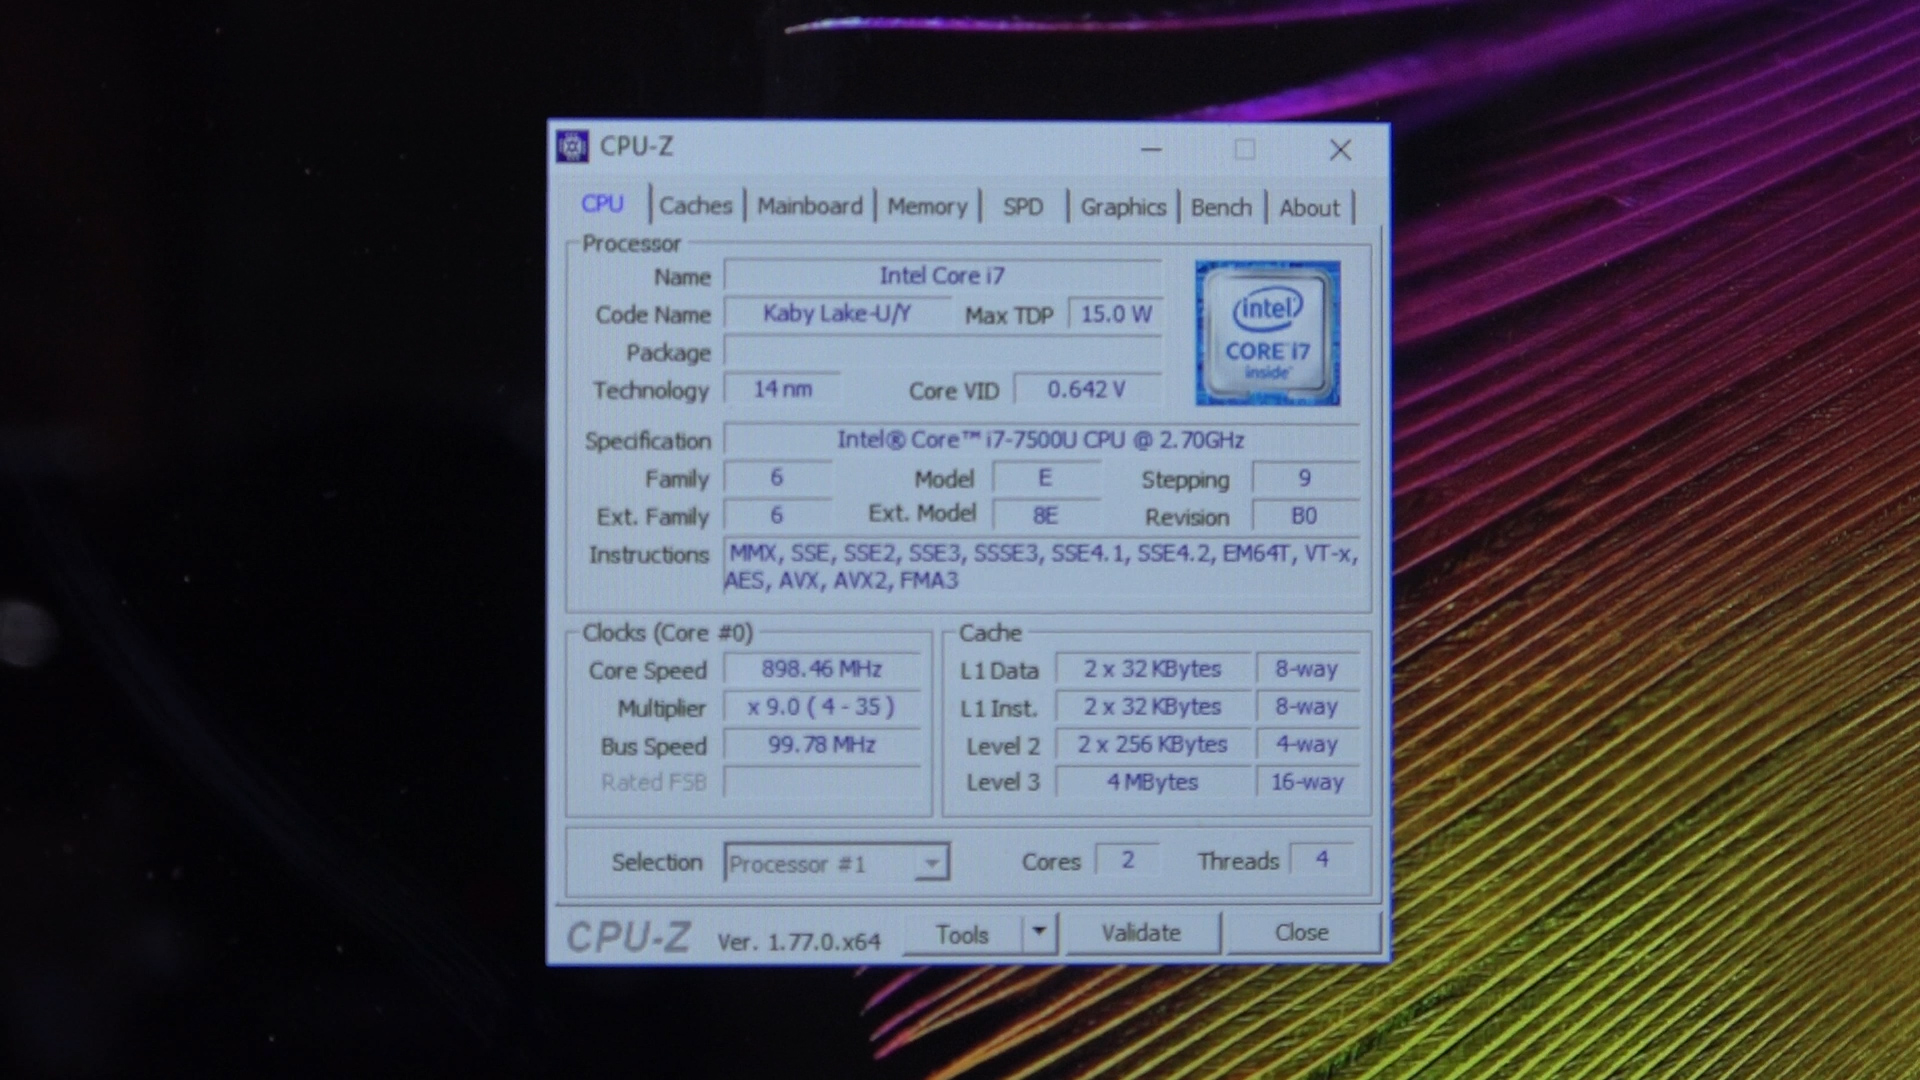Click the Close button at the bottom
Image resolution: width=1920 pixels, height=1080 pixels.
pos(1302,932)
